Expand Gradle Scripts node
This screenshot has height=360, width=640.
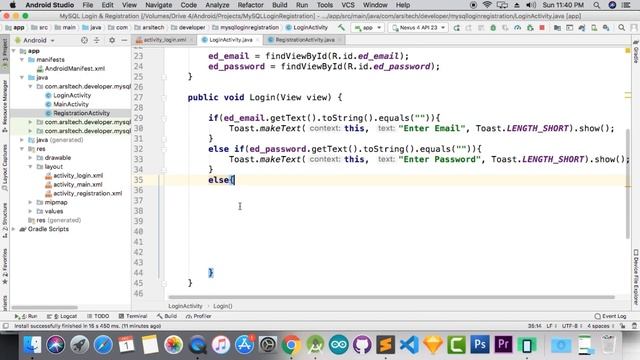[x=14, y=229]
